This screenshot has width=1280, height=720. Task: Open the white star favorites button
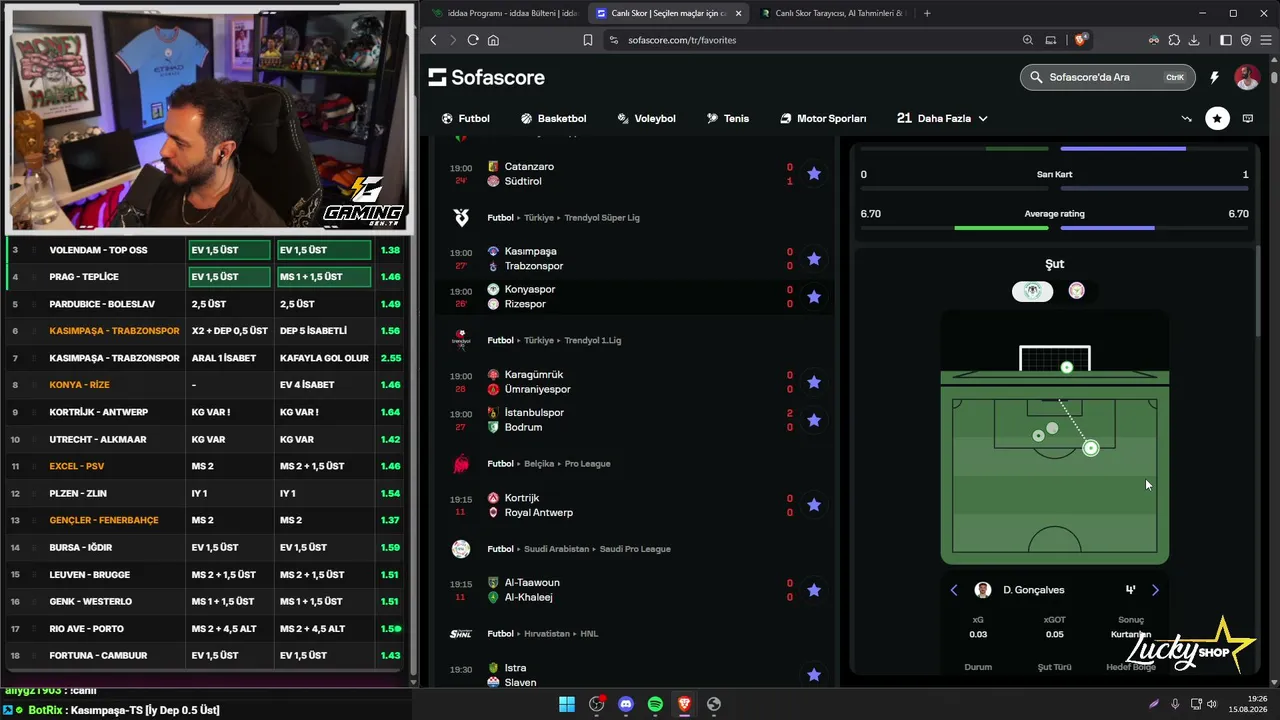click(1217, 118)
